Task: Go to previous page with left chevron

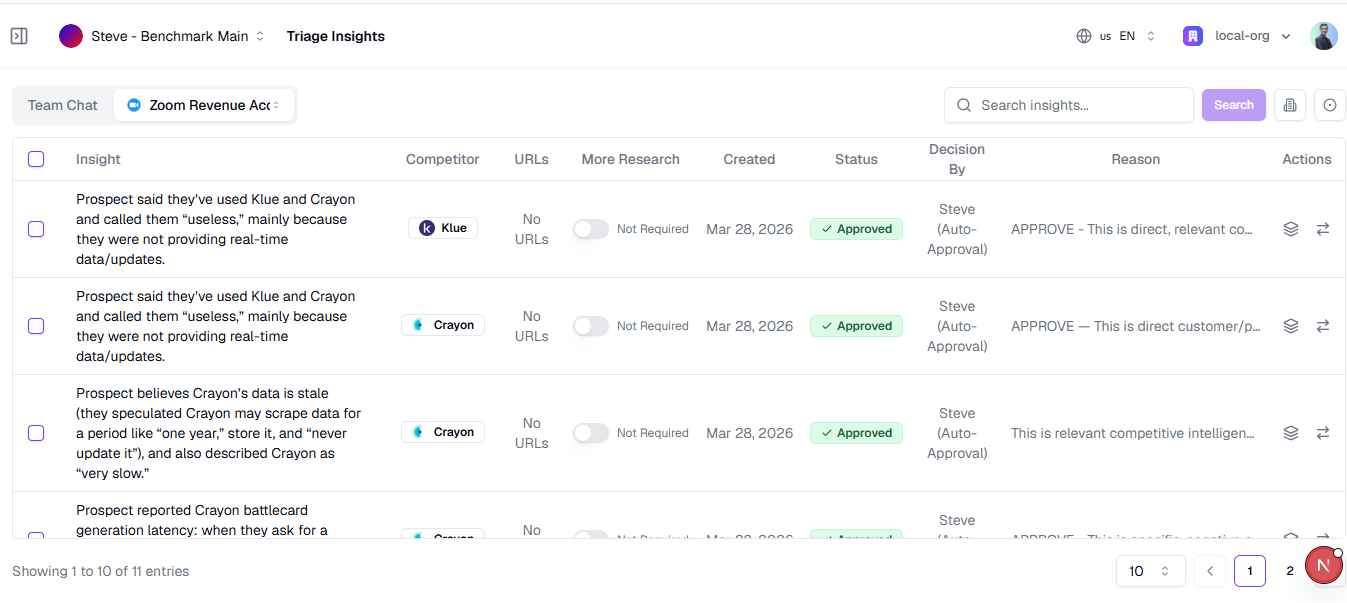Action: [1210, 571]
